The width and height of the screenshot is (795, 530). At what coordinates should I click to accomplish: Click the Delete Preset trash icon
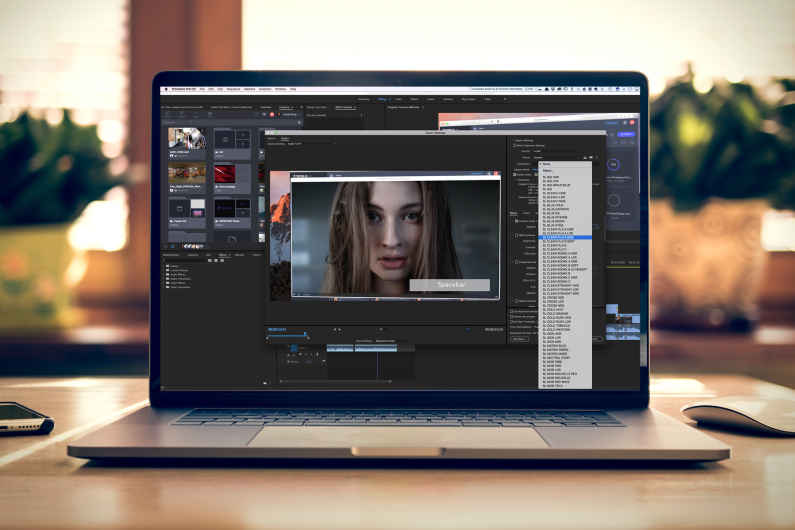pyautogui.click(x=600, y=157)
